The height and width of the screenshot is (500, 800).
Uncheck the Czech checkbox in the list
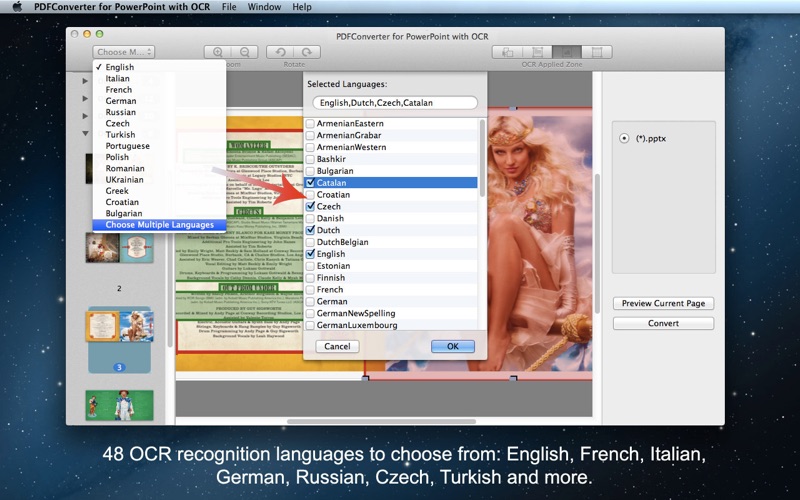pyautogui.click(x=310, y=206)
